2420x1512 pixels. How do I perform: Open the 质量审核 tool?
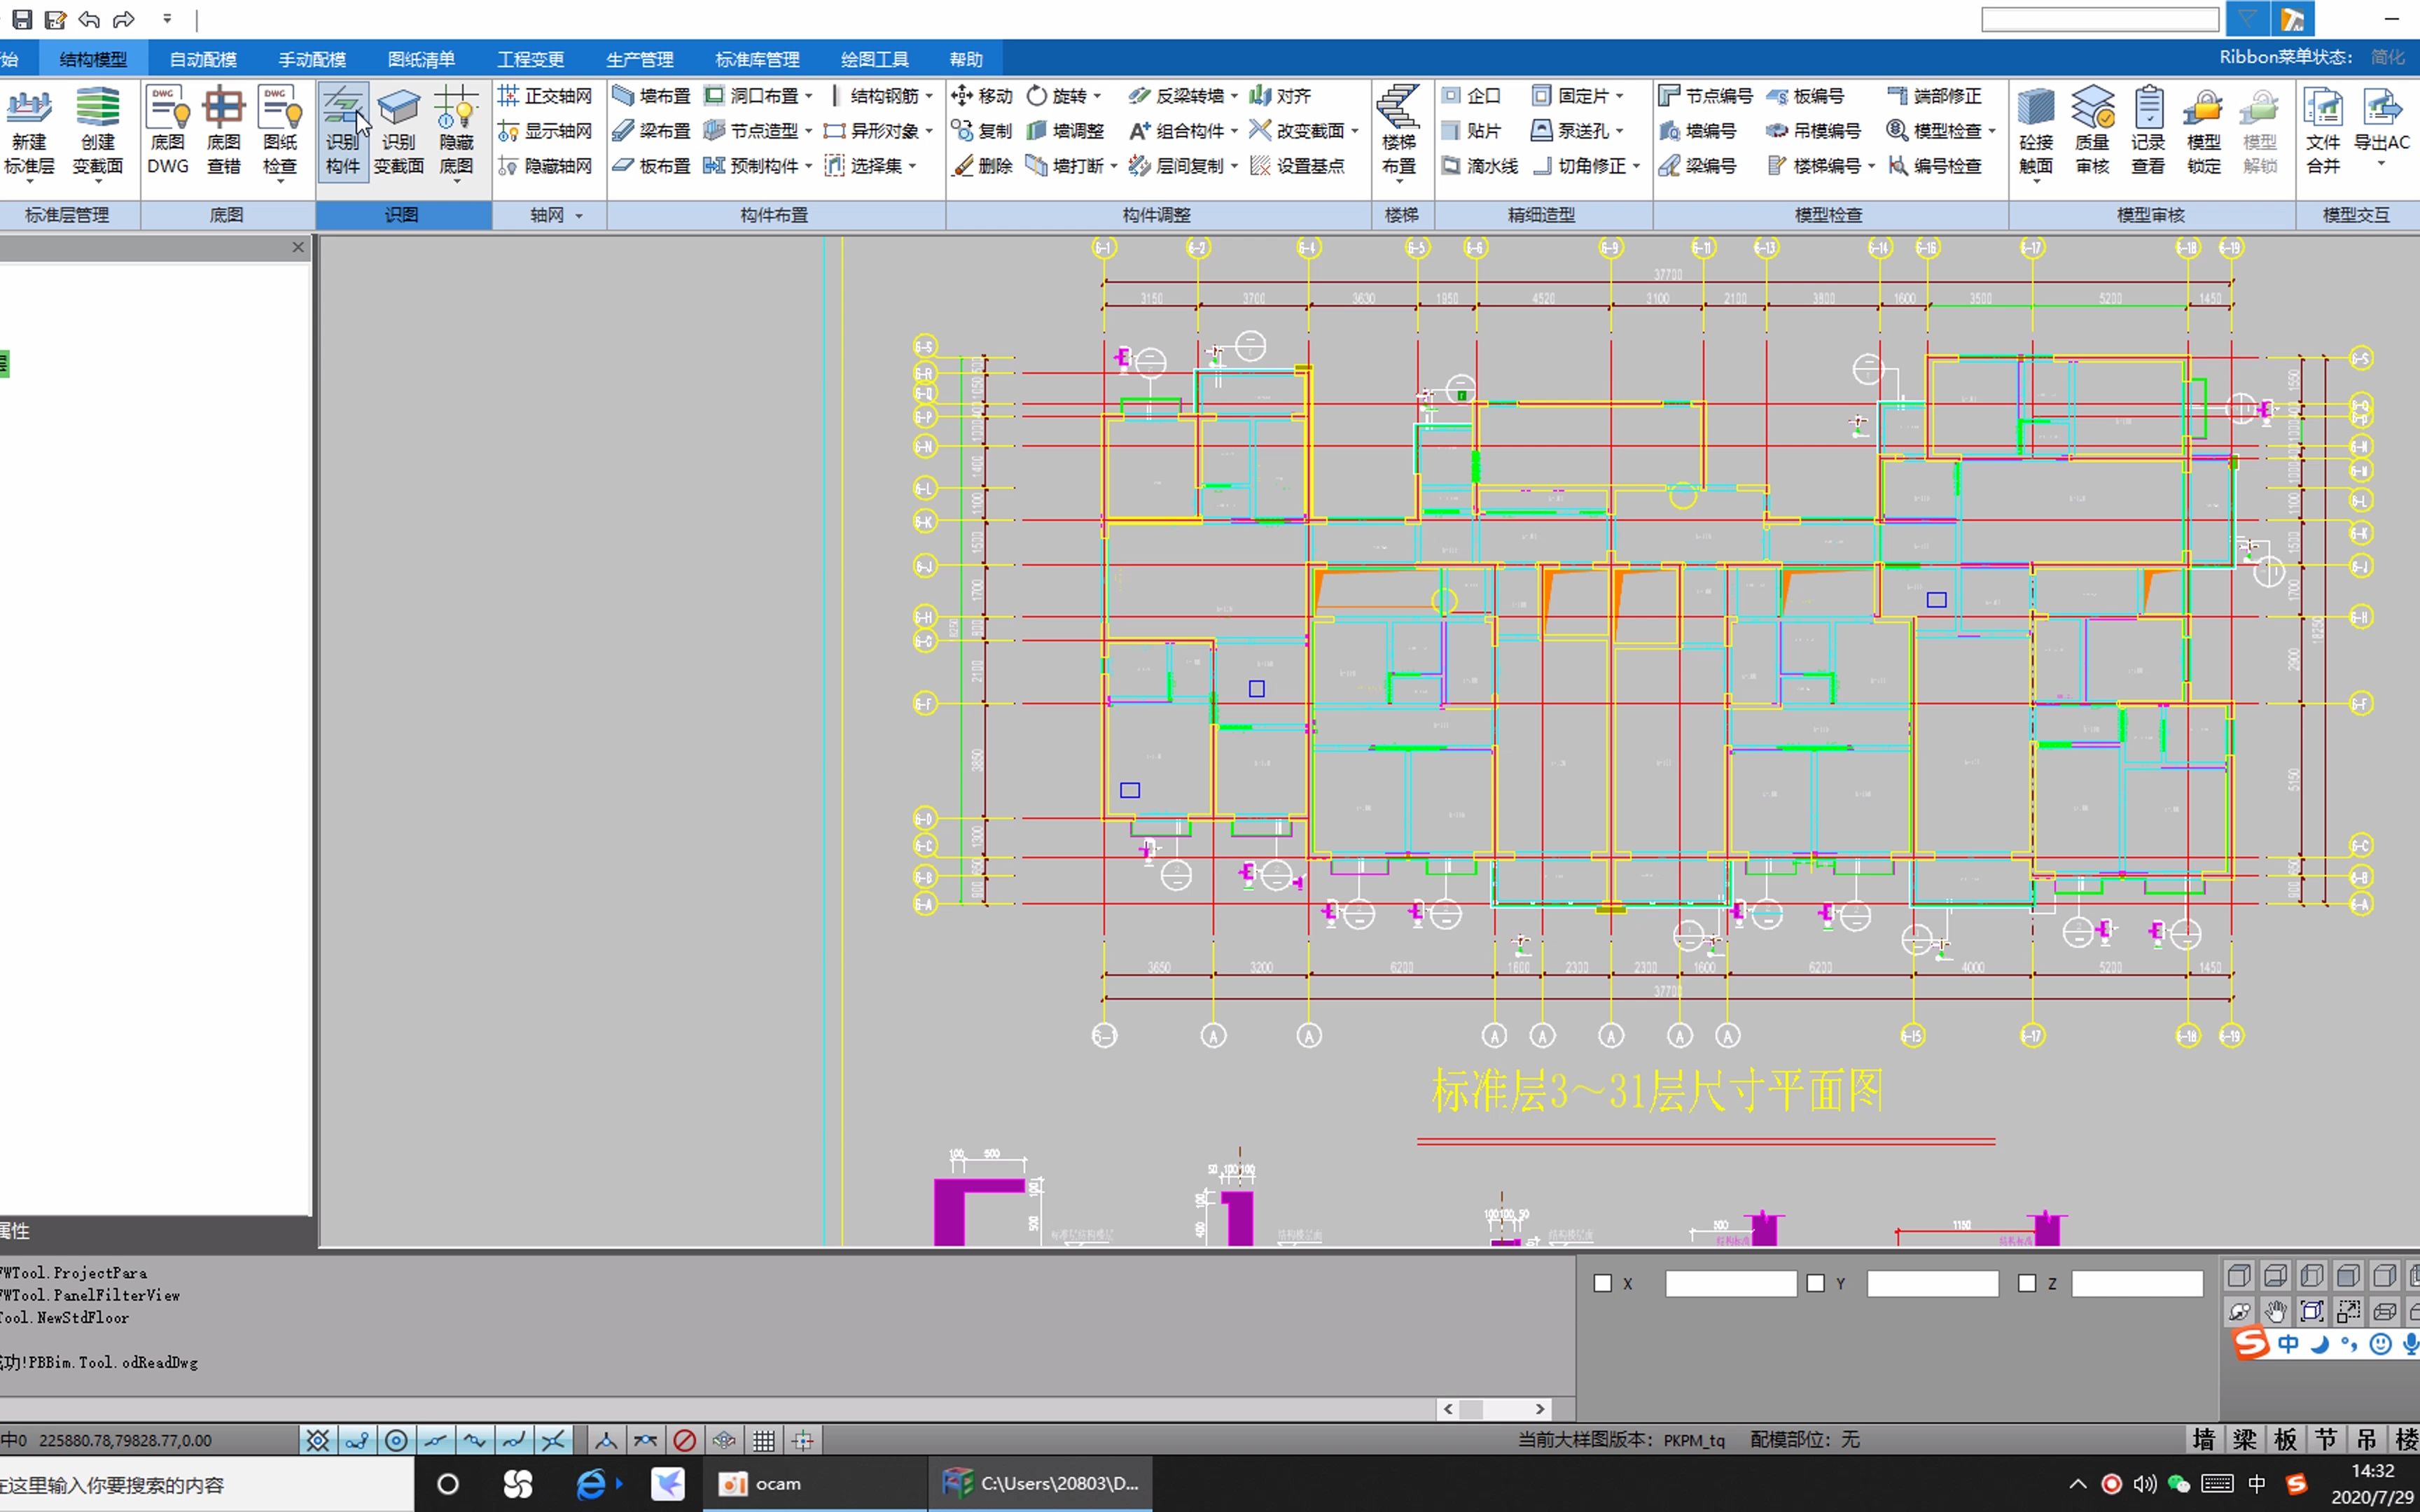2092,131
